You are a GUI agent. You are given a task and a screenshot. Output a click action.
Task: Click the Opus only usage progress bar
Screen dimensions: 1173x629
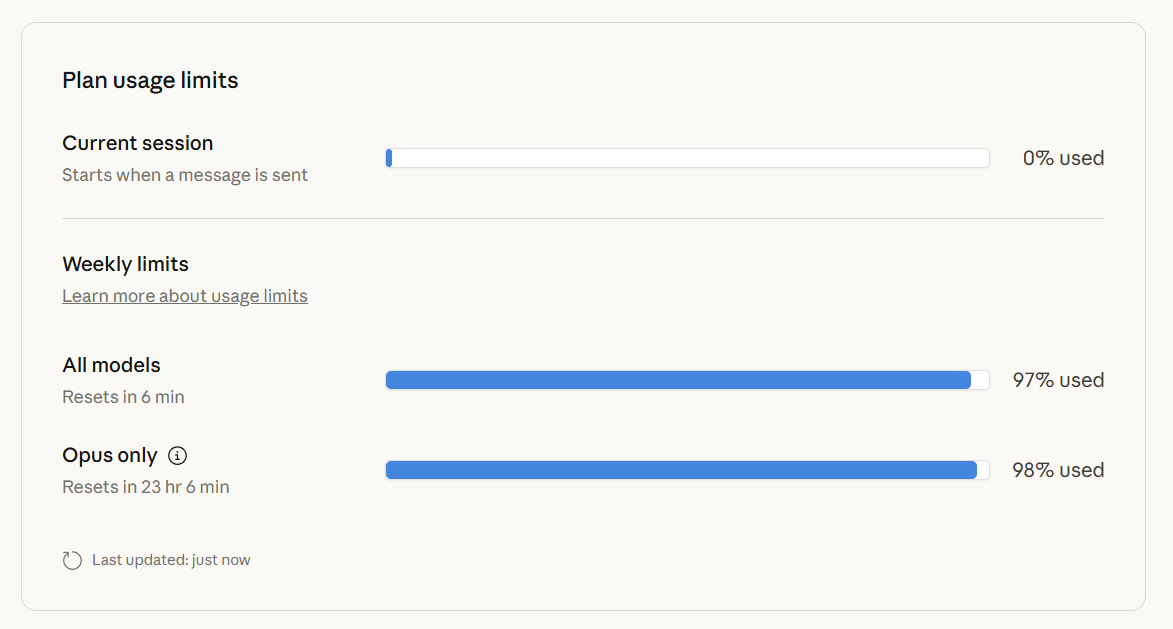tap(687, 470)
